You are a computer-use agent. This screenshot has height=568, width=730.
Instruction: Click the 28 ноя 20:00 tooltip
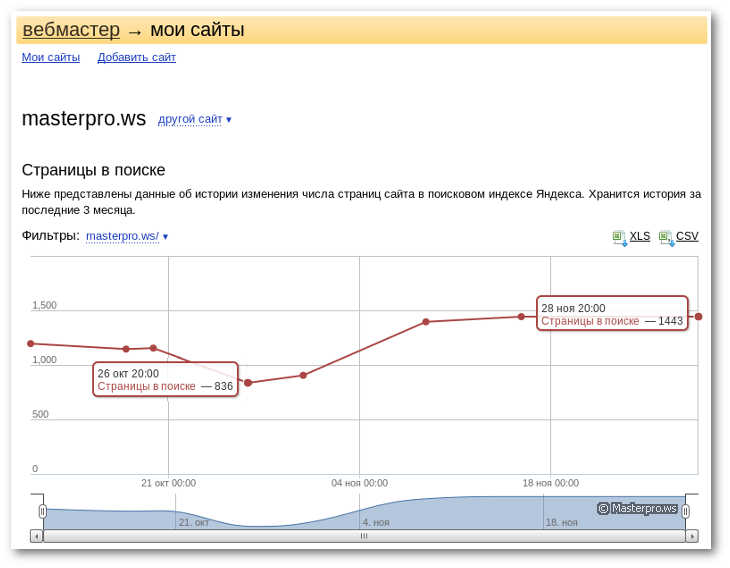(612, 313)
